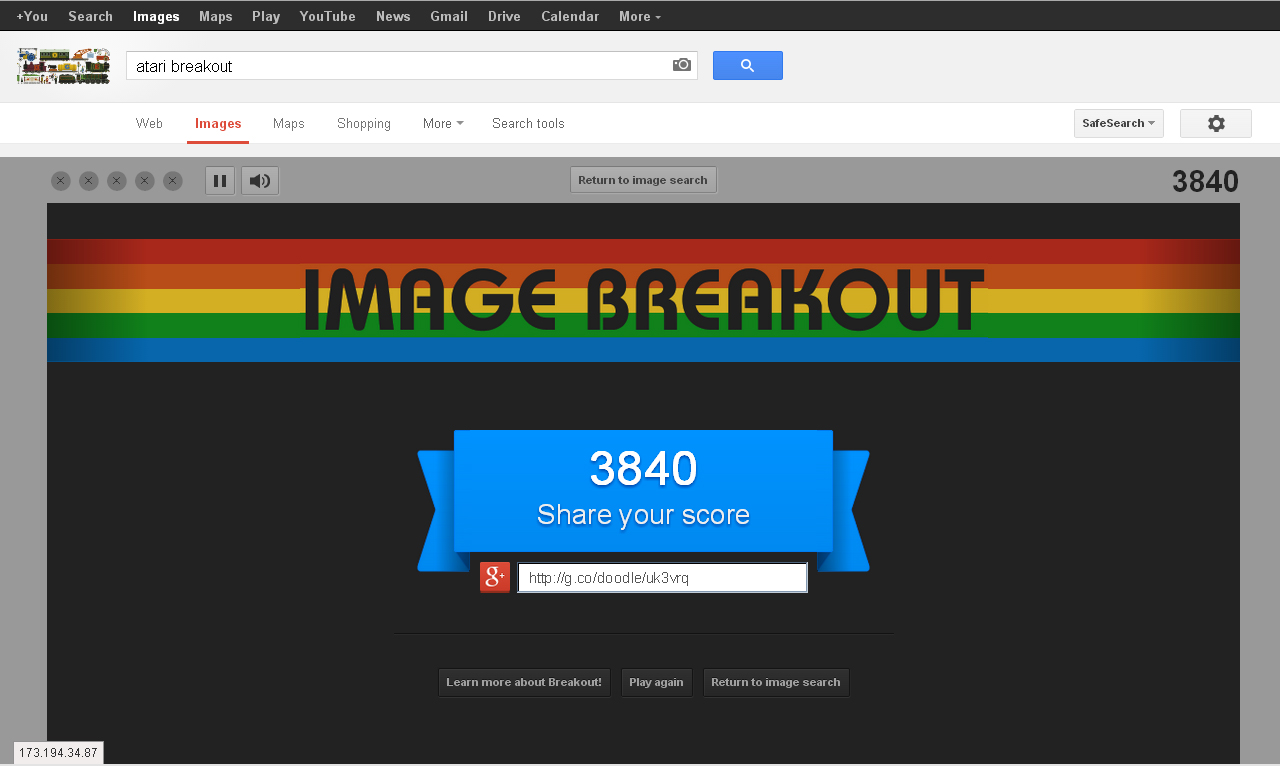Open +You in the top bar
This screenshot has height=766, width=1280.
(x=32, y=16)
